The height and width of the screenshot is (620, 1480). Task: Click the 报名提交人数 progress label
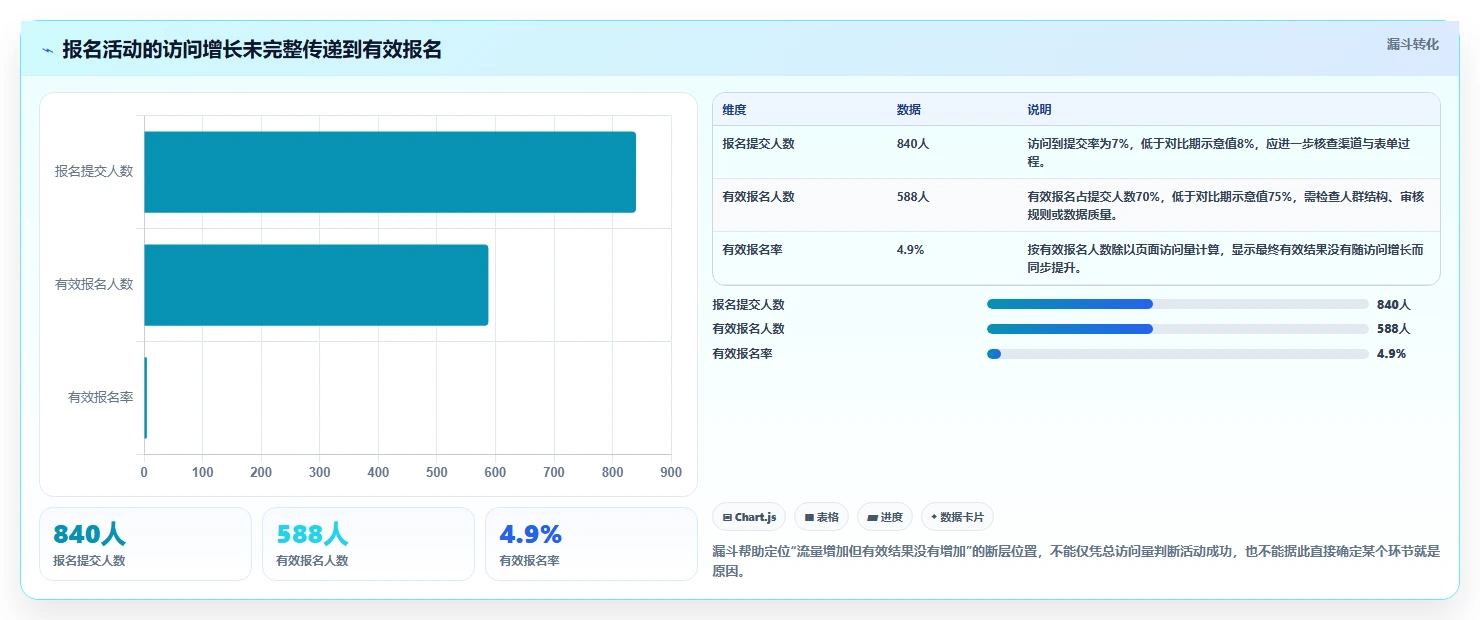(x=748, y=304)
